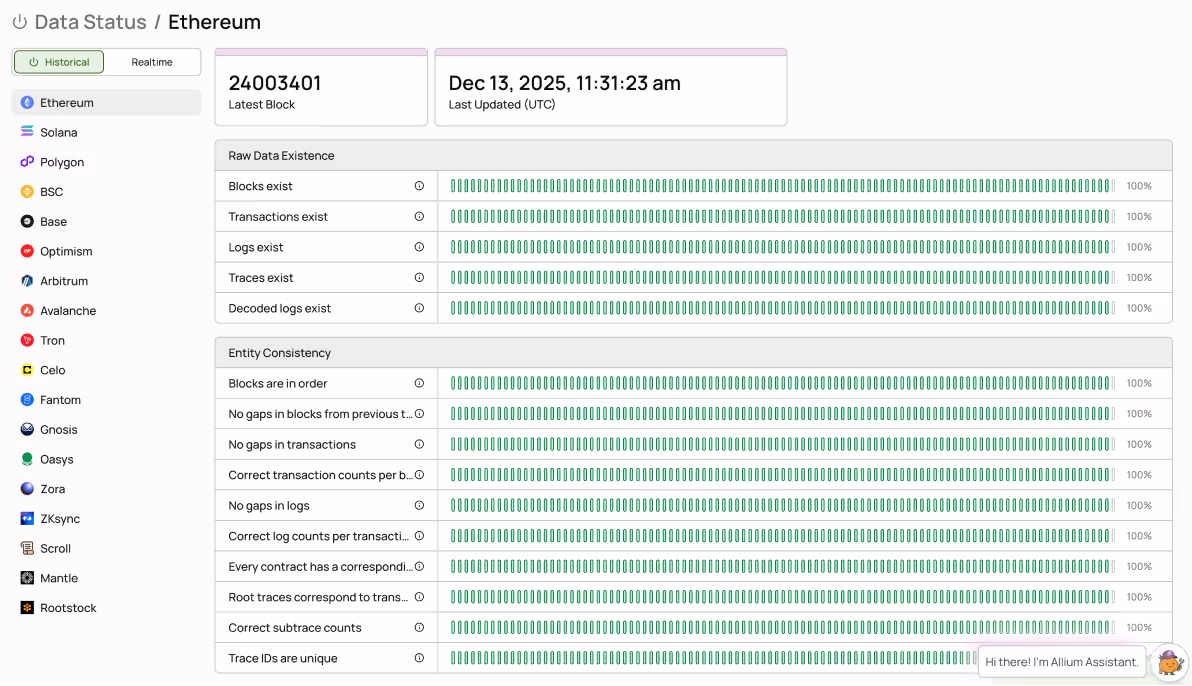
Task: Click the BSC chain icon
Action: click(27, 192)
